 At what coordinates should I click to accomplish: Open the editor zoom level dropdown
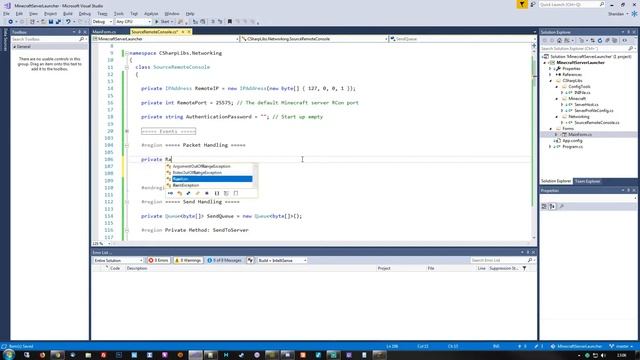pos(102,243)
